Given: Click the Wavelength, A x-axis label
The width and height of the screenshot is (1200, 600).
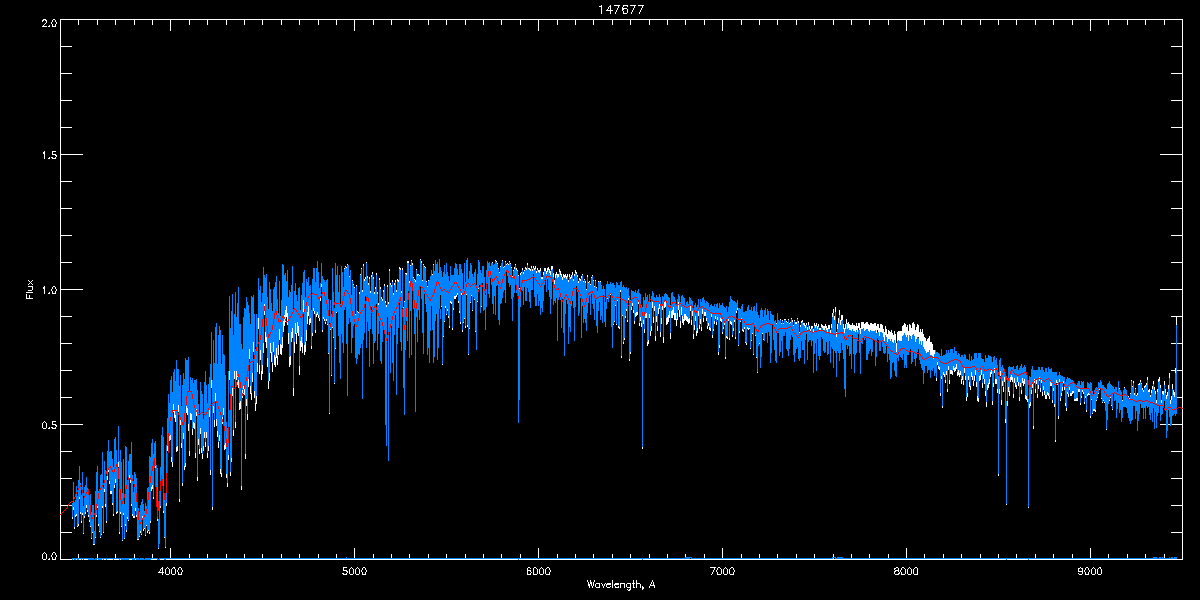Looking at the screenshot, I should pyautogui.click(x=620, y=585).
